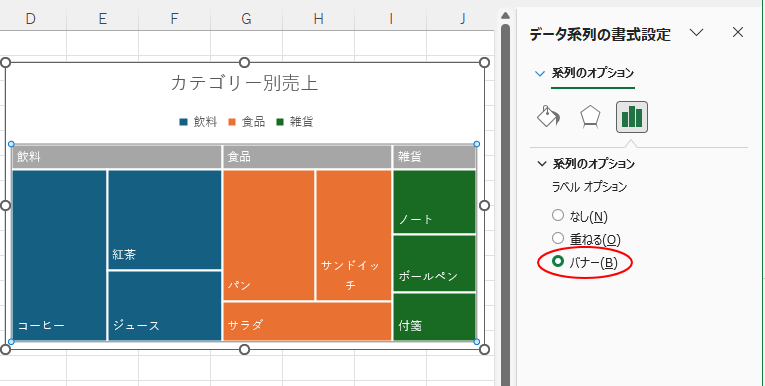Click the ラベル オプション heading text
The image size is (765, 386).
[x=589, y=187]
